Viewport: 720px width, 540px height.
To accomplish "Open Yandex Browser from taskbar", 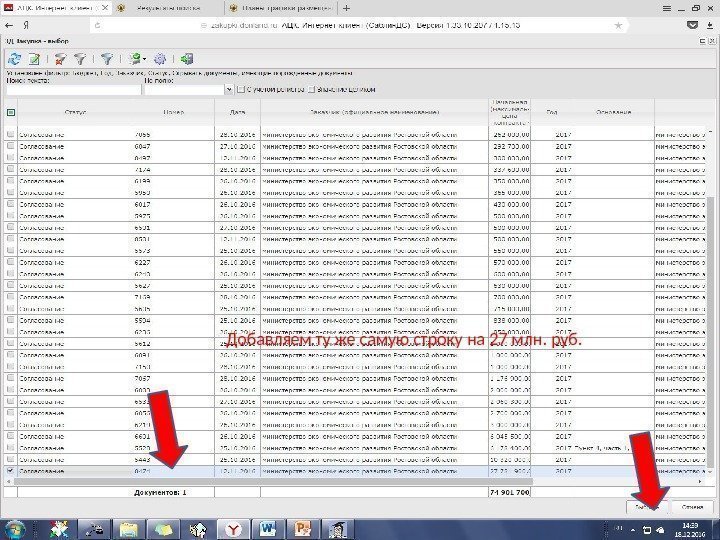I will click(x=233, y=529).
